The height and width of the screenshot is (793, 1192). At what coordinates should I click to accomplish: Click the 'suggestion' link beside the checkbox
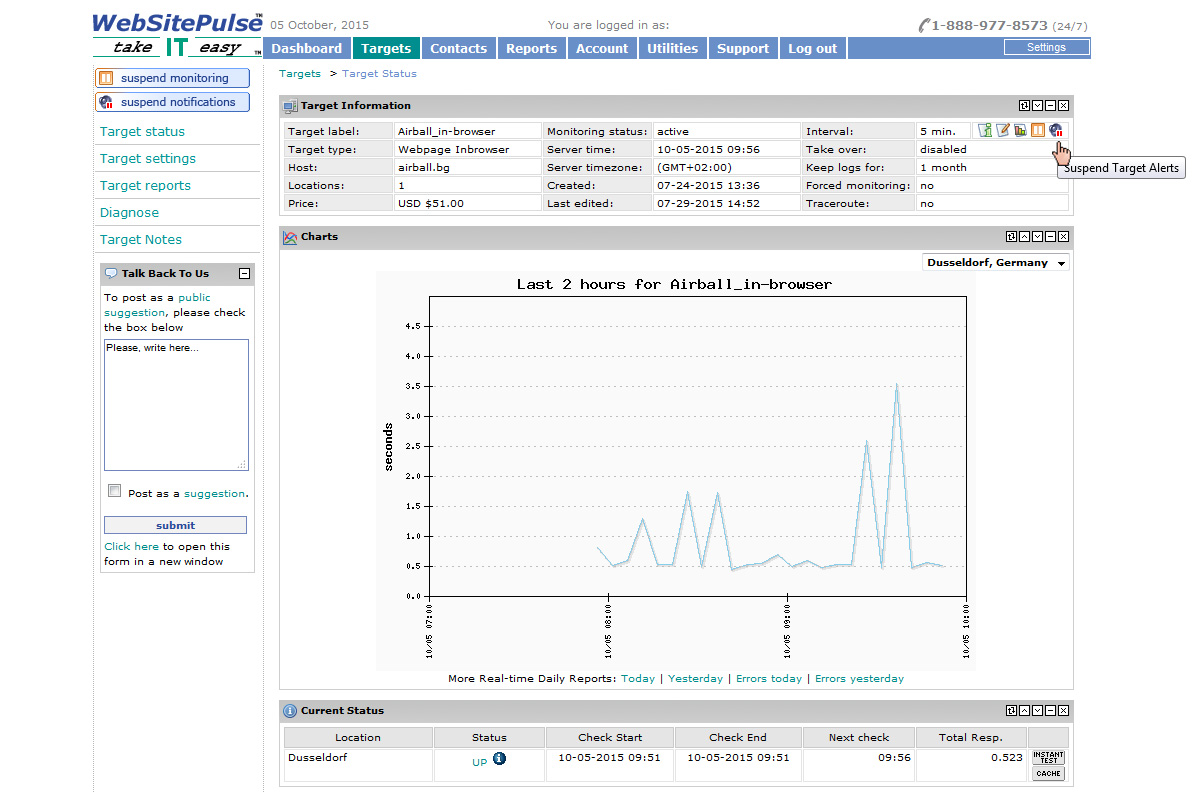[214, 493]
